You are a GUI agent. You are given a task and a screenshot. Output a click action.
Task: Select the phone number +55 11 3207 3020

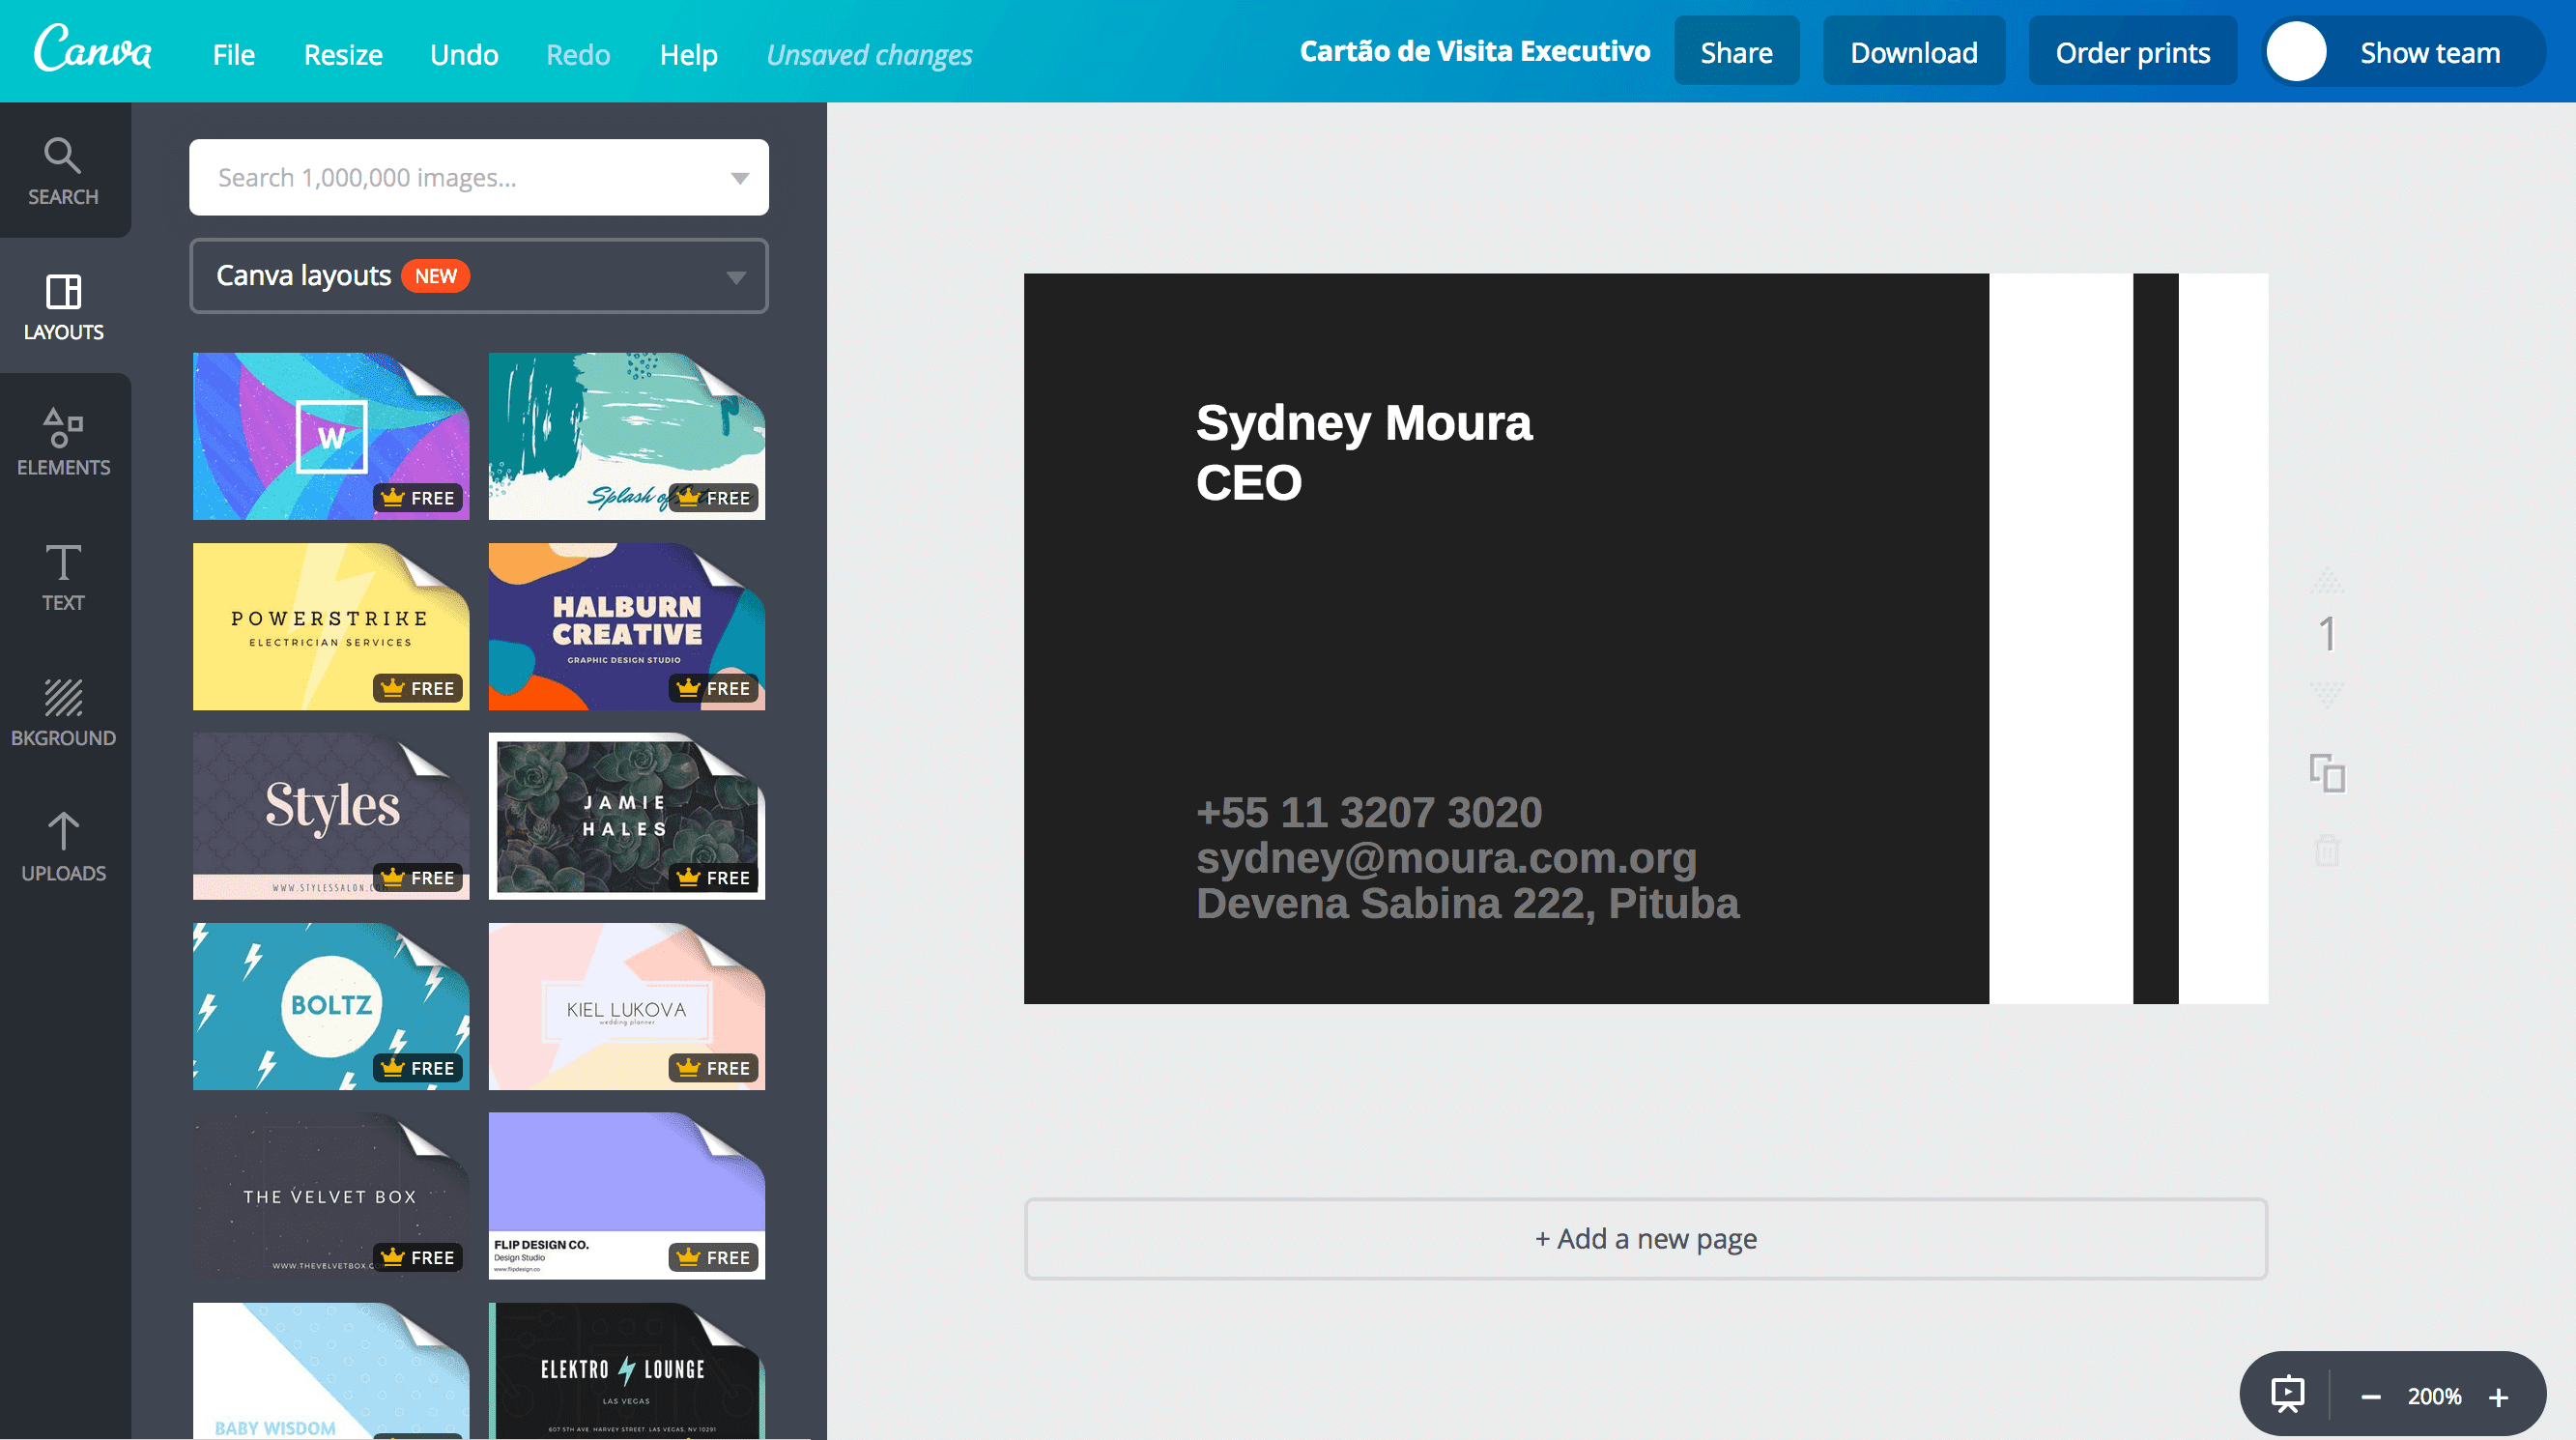coord(1369,812)
